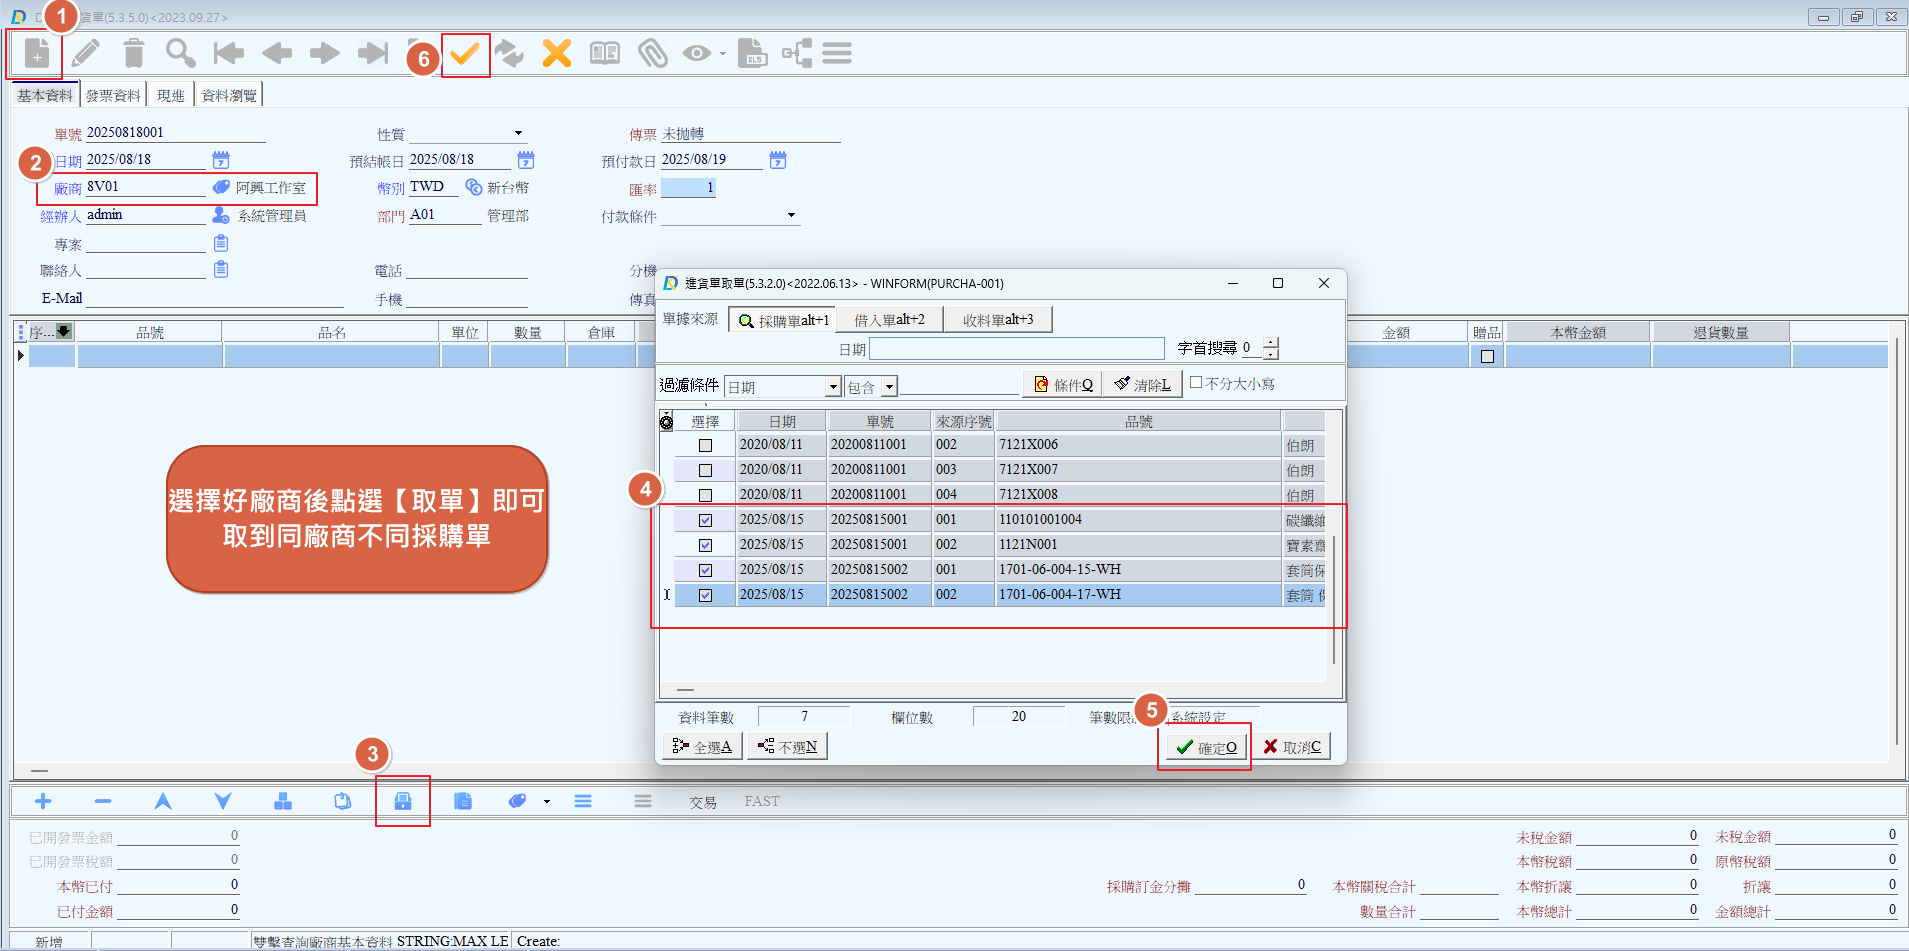
Task: Untick checkbox for row 110101001004
Action: [x=705, y=520]
